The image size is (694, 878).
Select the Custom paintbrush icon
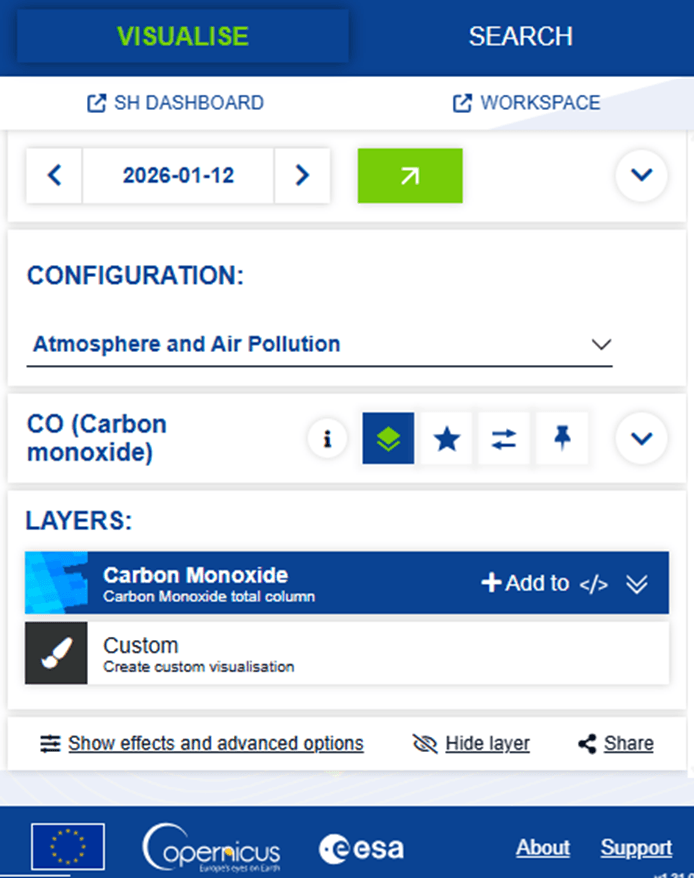[56, 653]
